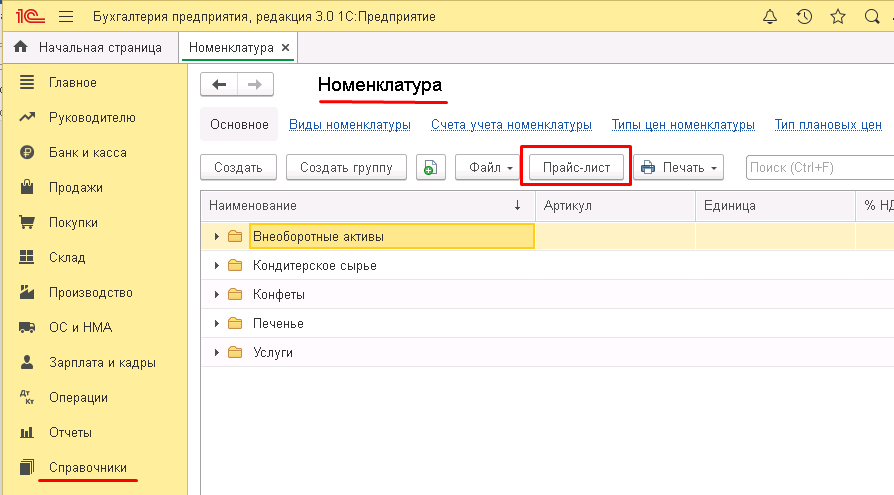The width and height of the screenshot is (894, 495).
Task: Click the Склад grid icon
Action: click(27, 257)
